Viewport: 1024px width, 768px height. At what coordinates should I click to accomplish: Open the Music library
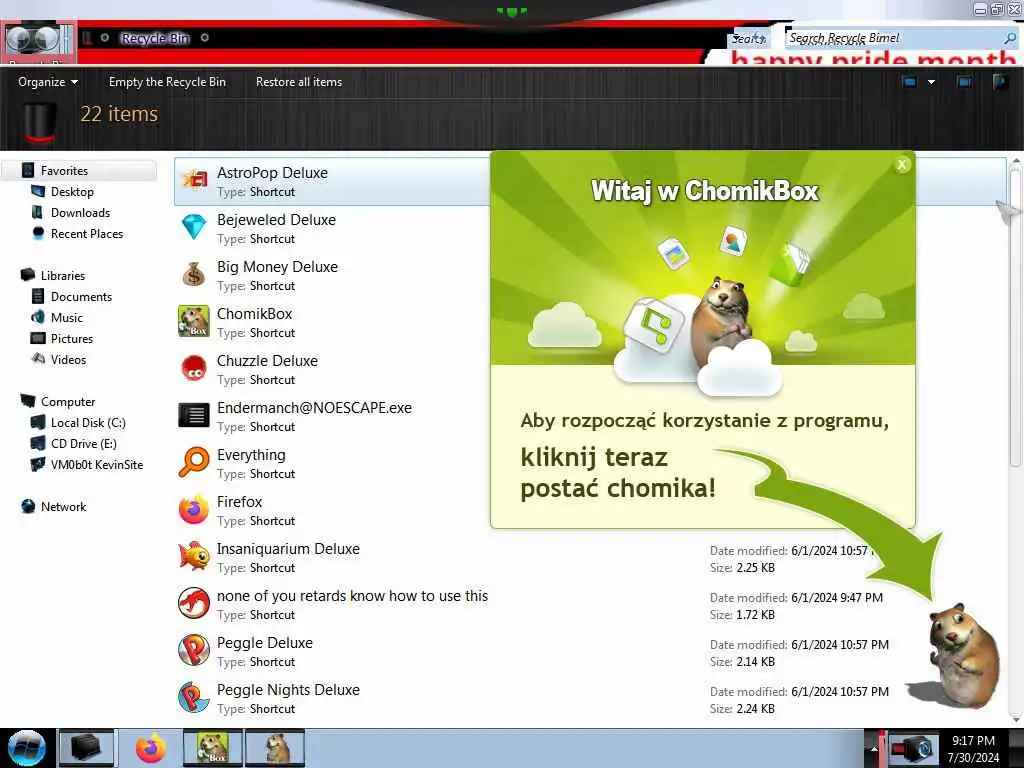coord(67,317)
